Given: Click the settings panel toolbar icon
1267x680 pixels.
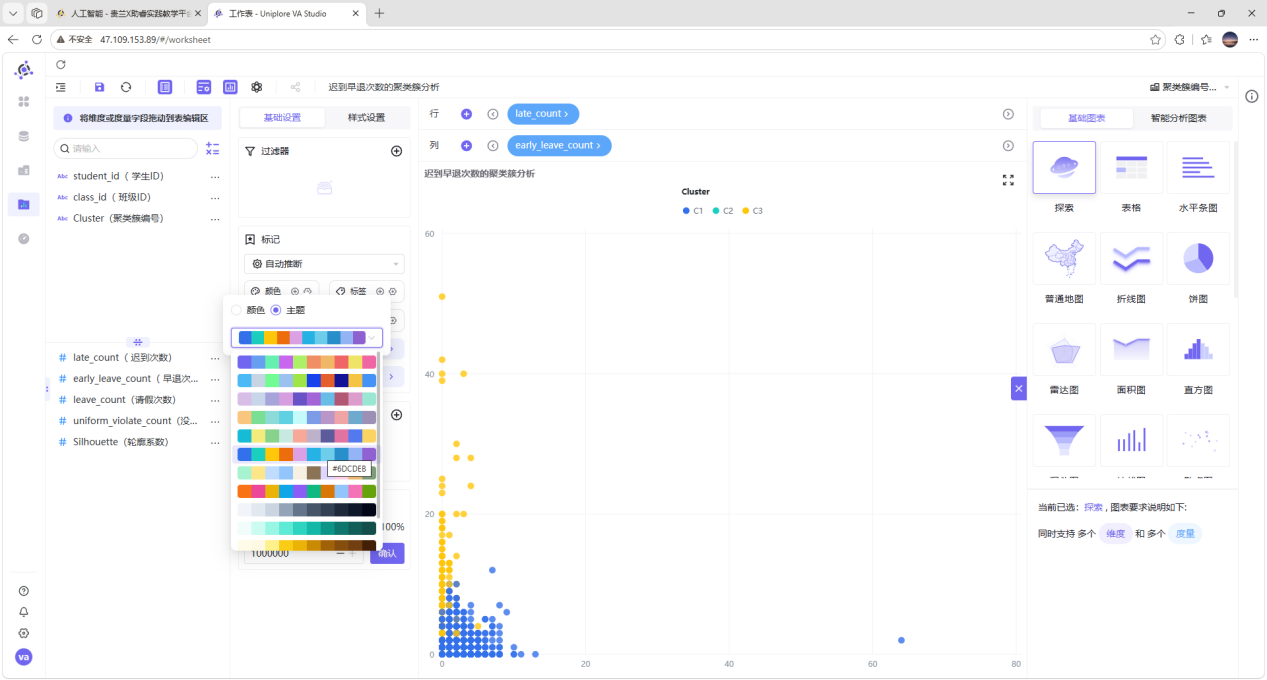Looking at the screenshot, I should point(204,87).
